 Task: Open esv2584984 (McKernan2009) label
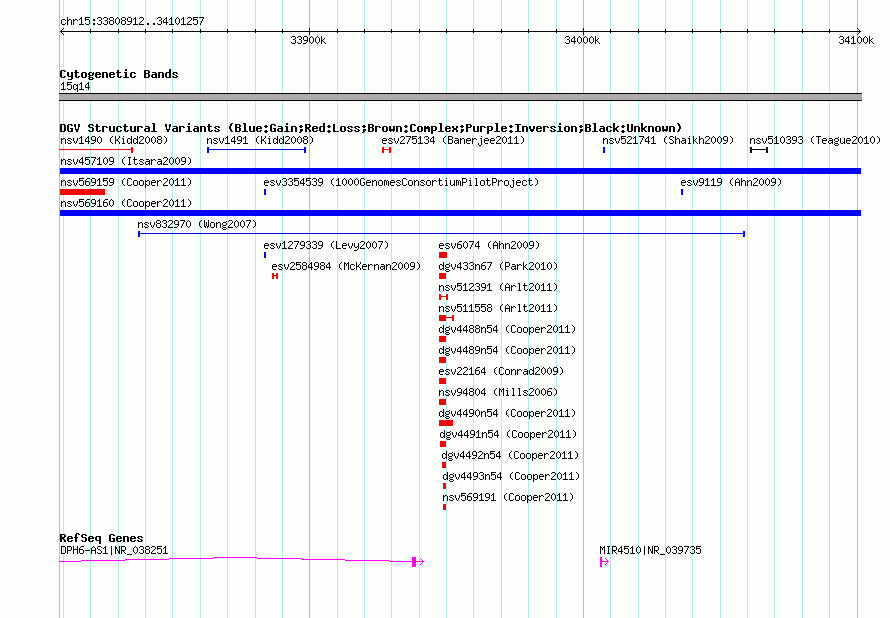346,266
